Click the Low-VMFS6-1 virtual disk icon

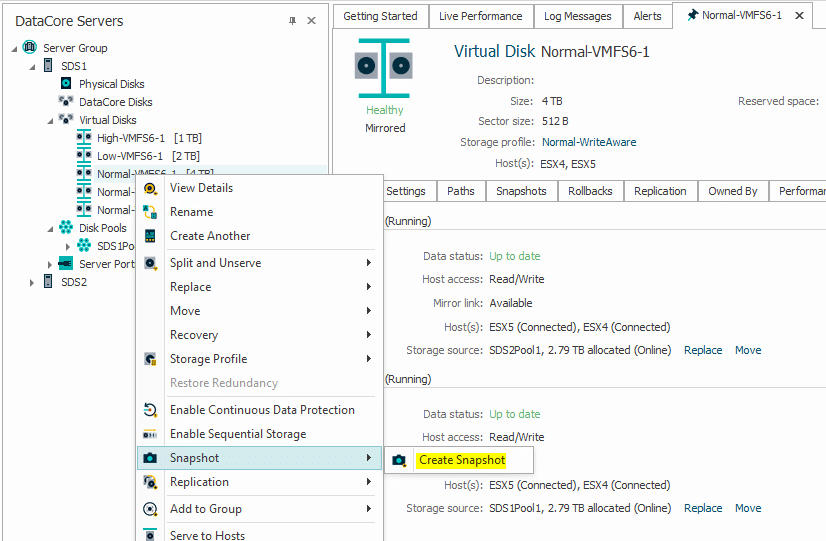[84, 155]
